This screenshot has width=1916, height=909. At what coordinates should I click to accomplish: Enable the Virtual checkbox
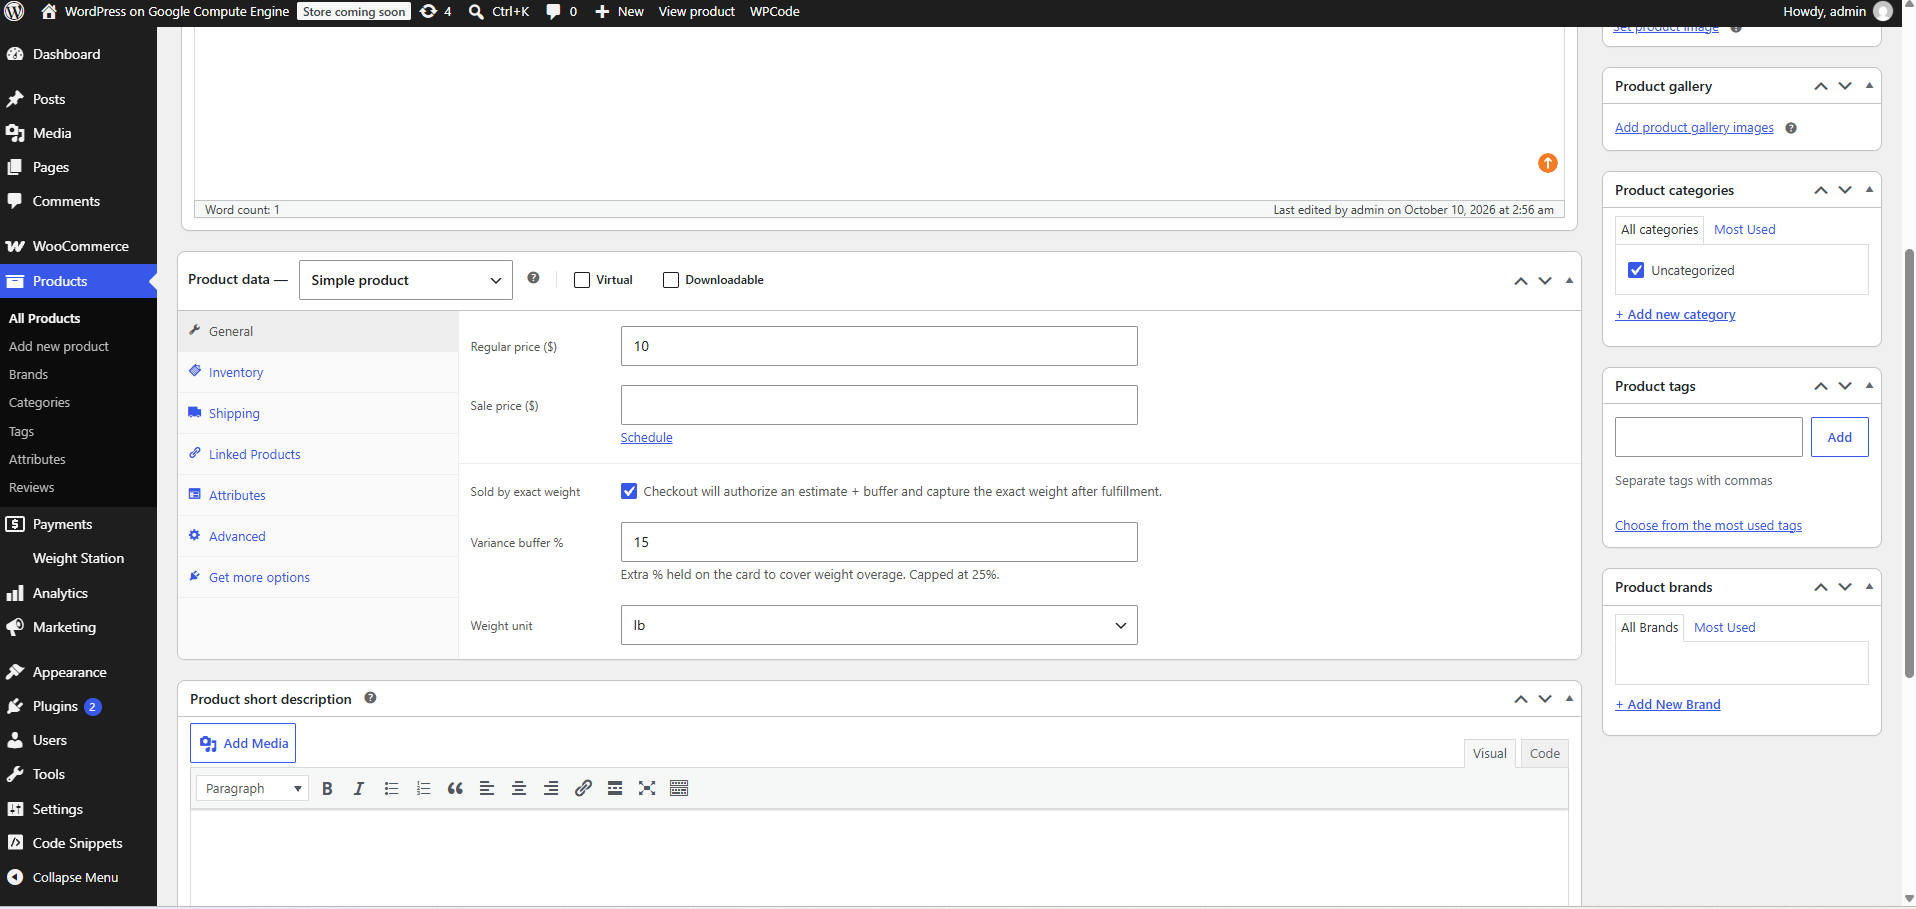(582, 280)
